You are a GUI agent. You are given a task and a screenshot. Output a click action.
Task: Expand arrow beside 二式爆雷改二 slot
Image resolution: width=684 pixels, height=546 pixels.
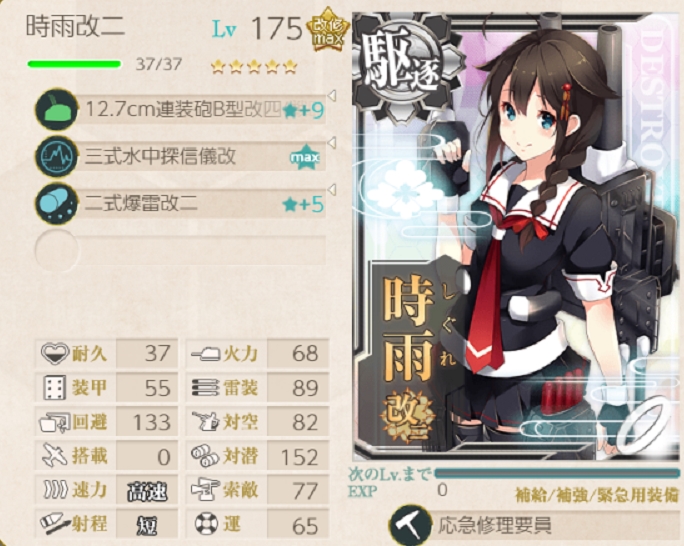(332, 190)
